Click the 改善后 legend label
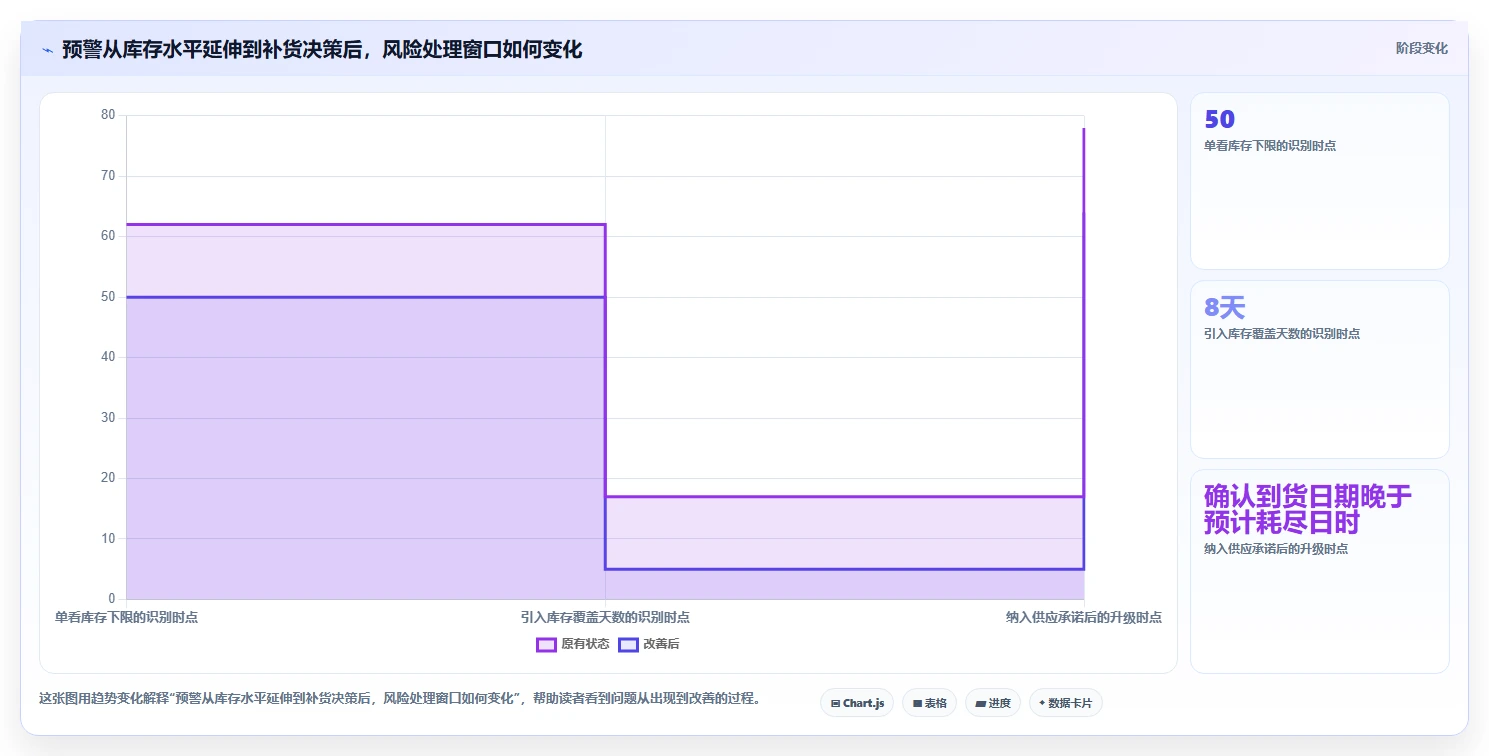This screenshot has width=1489, height=756. [661, 645]
